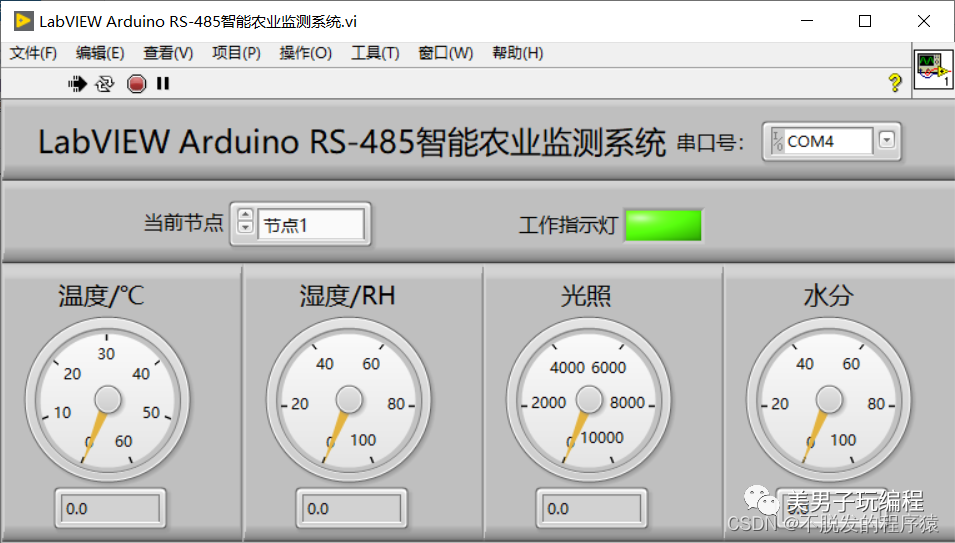Image resolution: width=955 pixels, height=543 pixels.
Task: Click the Run Continuously icon
Action: point(105,83)
